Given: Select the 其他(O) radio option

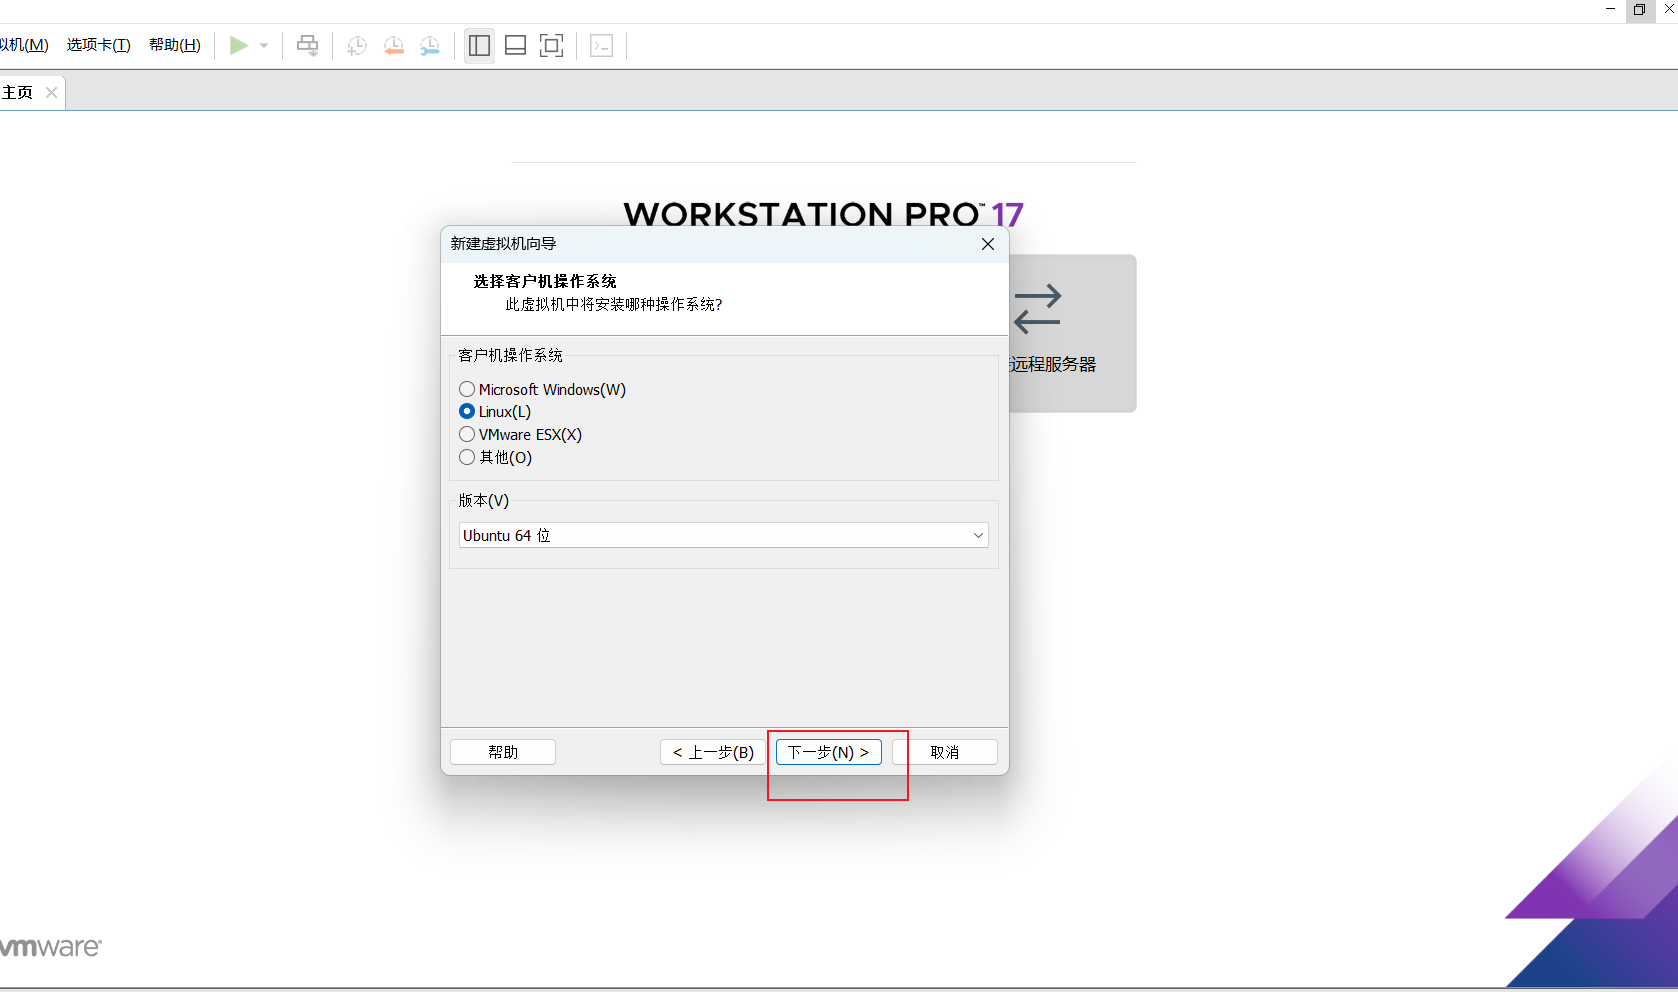Looking at the screenshot, I should 467,457.
